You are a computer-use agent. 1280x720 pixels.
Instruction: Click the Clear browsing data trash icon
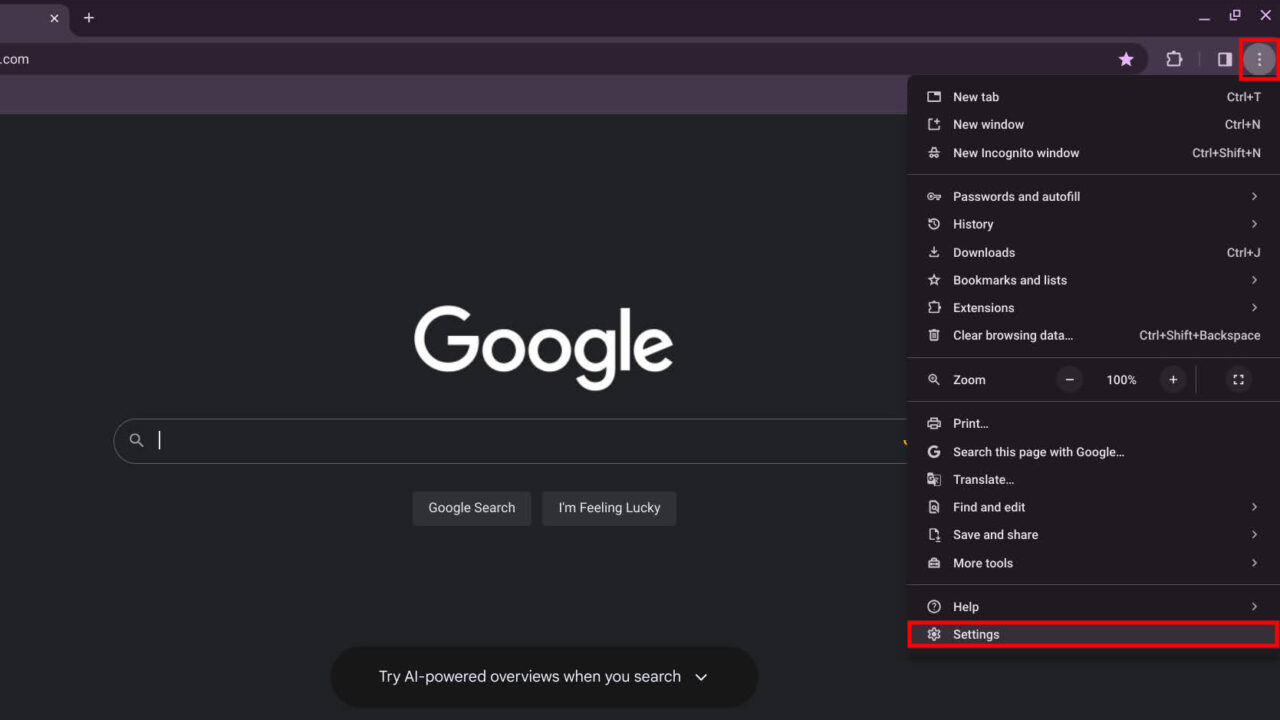coord(933,335)
